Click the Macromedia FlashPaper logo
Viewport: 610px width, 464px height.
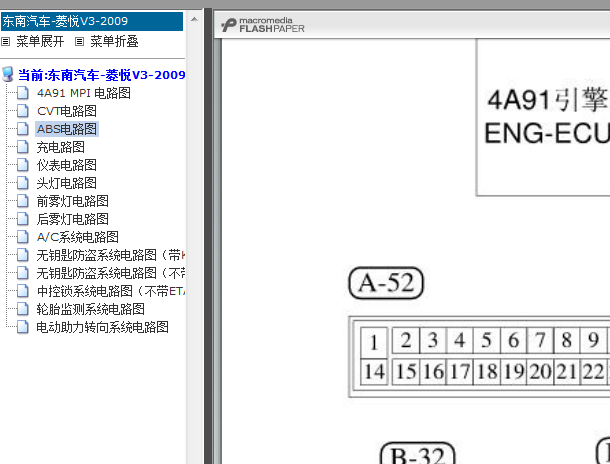(x=263, y=25)
